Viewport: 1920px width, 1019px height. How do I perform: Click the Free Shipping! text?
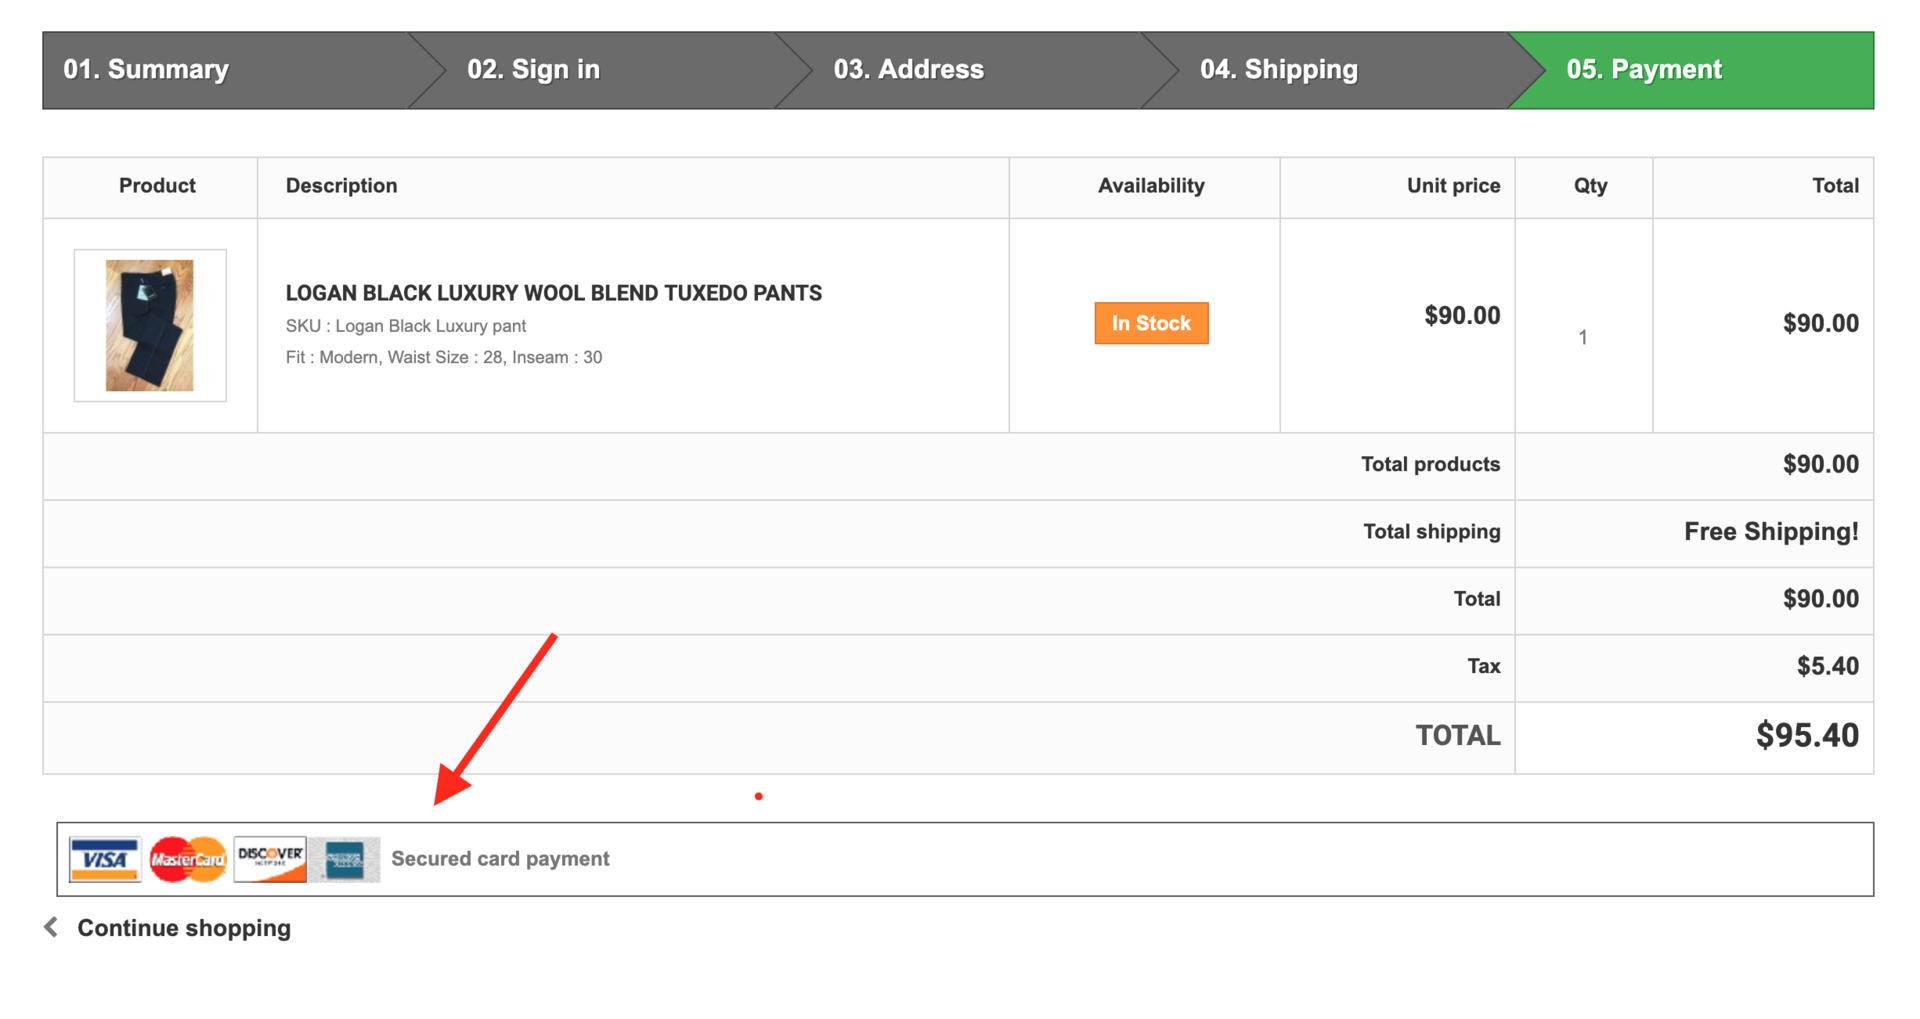point(1770,532)
